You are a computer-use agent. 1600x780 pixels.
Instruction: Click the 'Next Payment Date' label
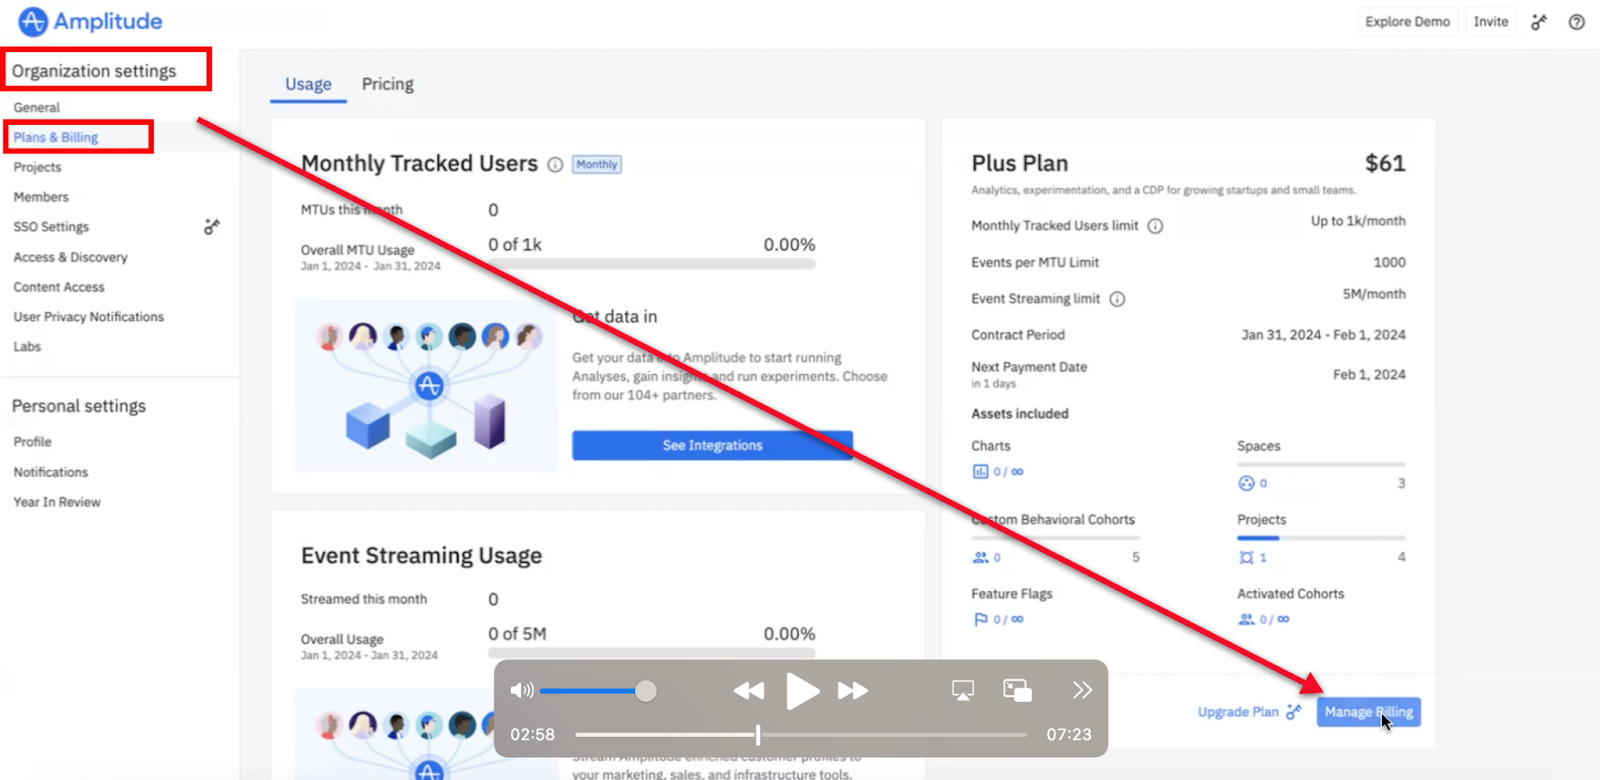click(x=1029, y=367)
